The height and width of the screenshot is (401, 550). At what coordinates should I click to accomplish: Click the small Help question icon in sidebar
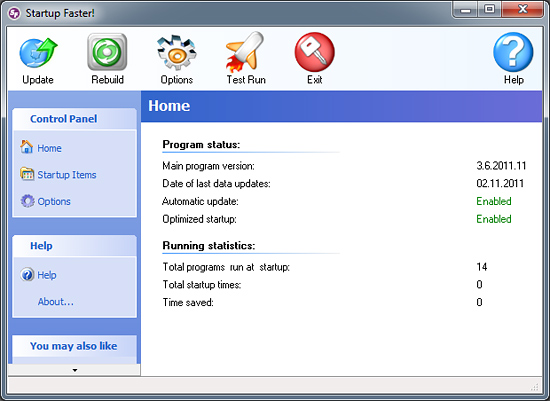click(x=27, y=275)
